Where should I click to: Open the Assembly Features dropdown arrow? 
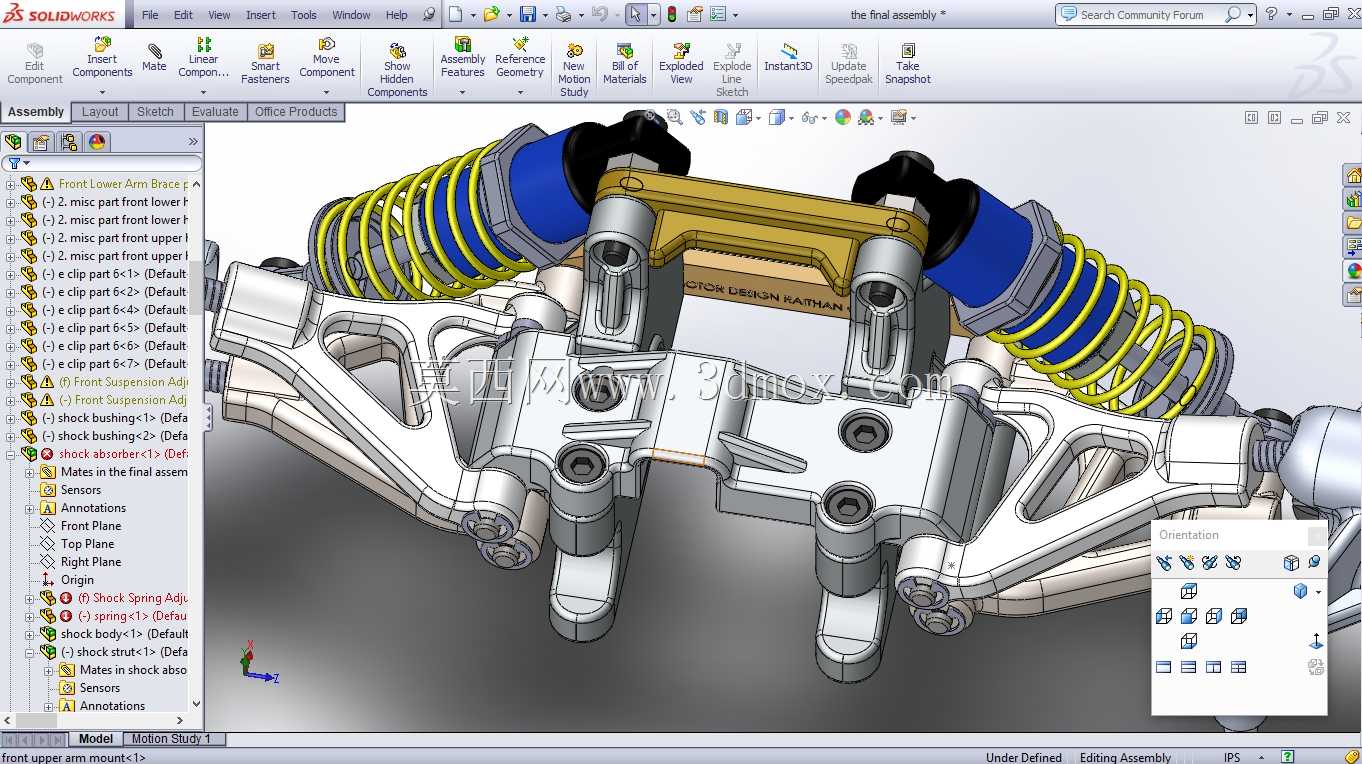point(462,93)
